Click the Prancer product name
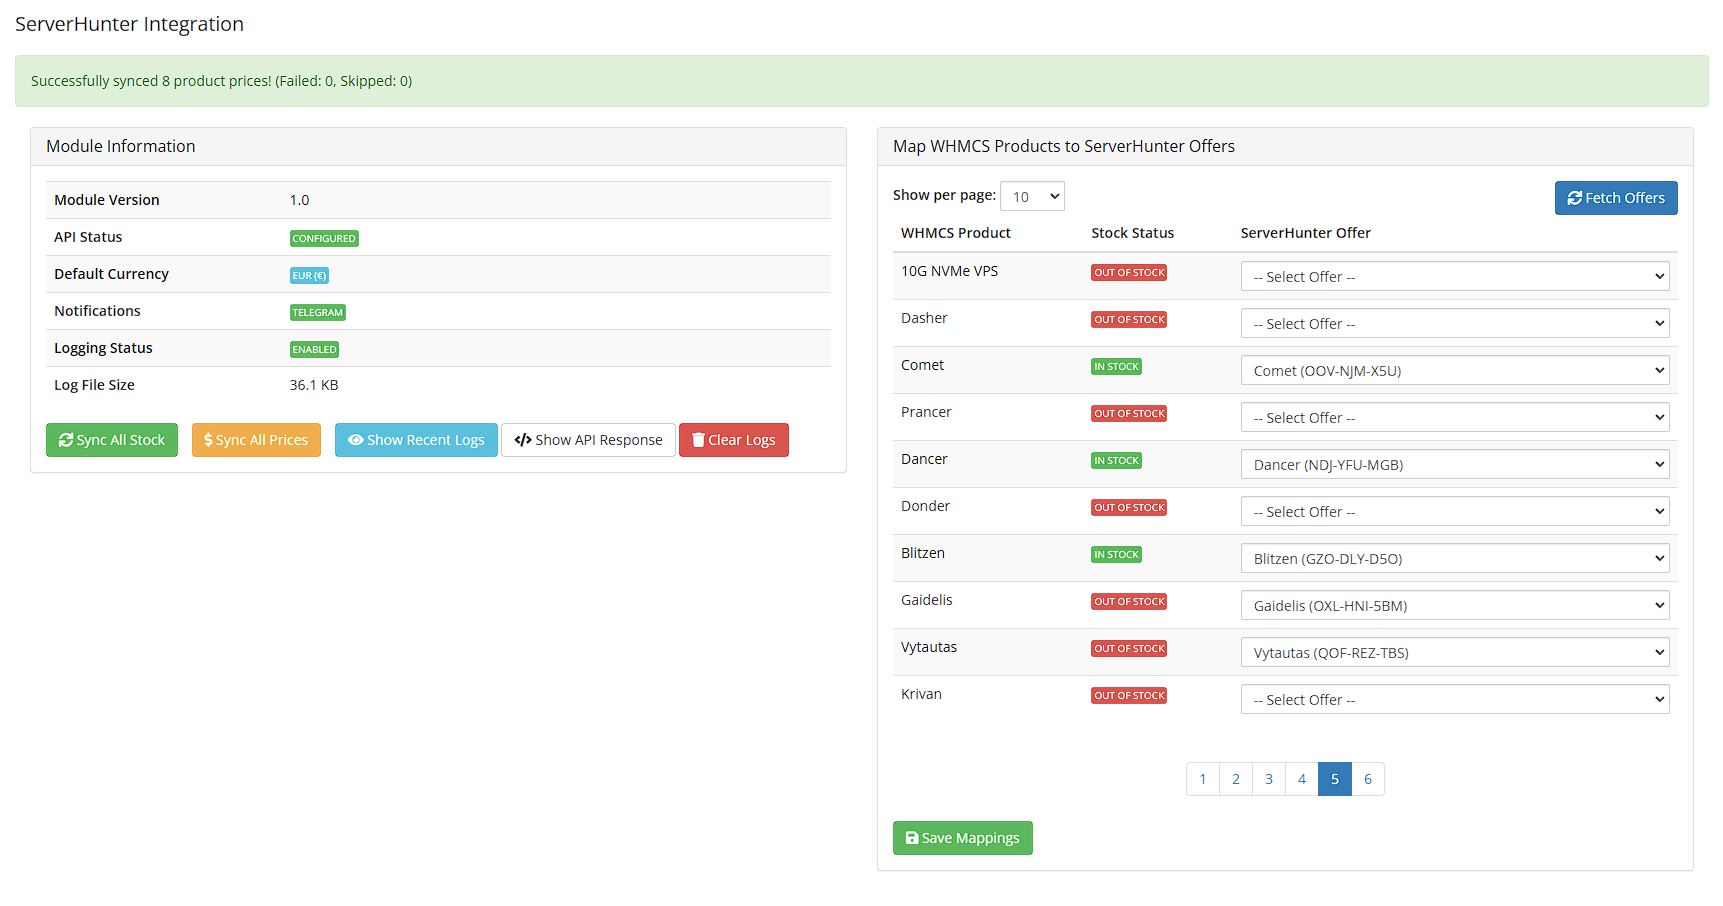The height and width of the screenshot is (906, 1723). point(926,412)
